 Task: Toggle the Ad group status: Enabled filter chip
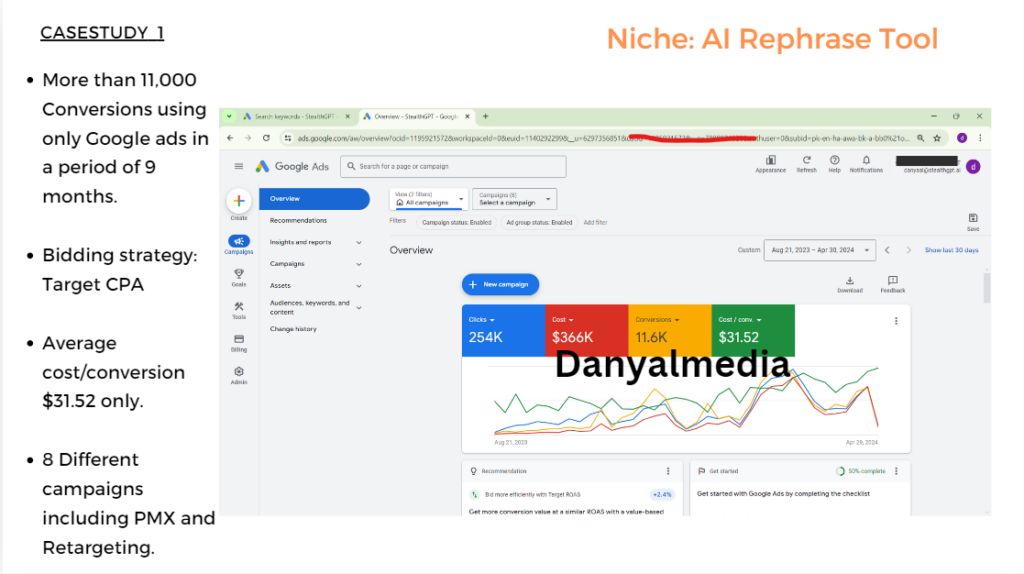coord(539,222)
